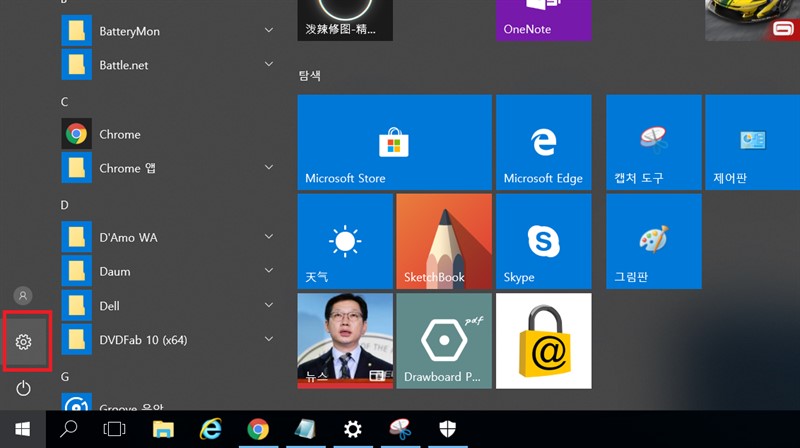Expand the BatteryMon folder chevron

[x=269, y=30]
